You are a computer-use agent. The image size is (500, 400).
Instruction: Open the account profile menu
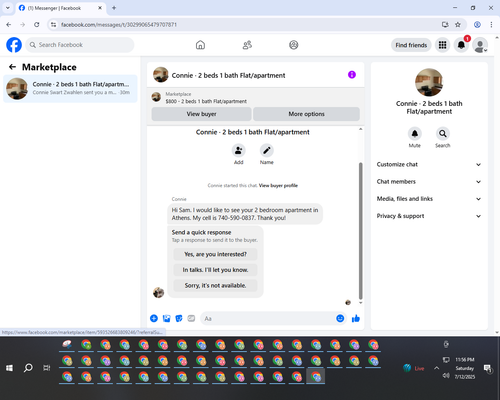pos(480,45)
